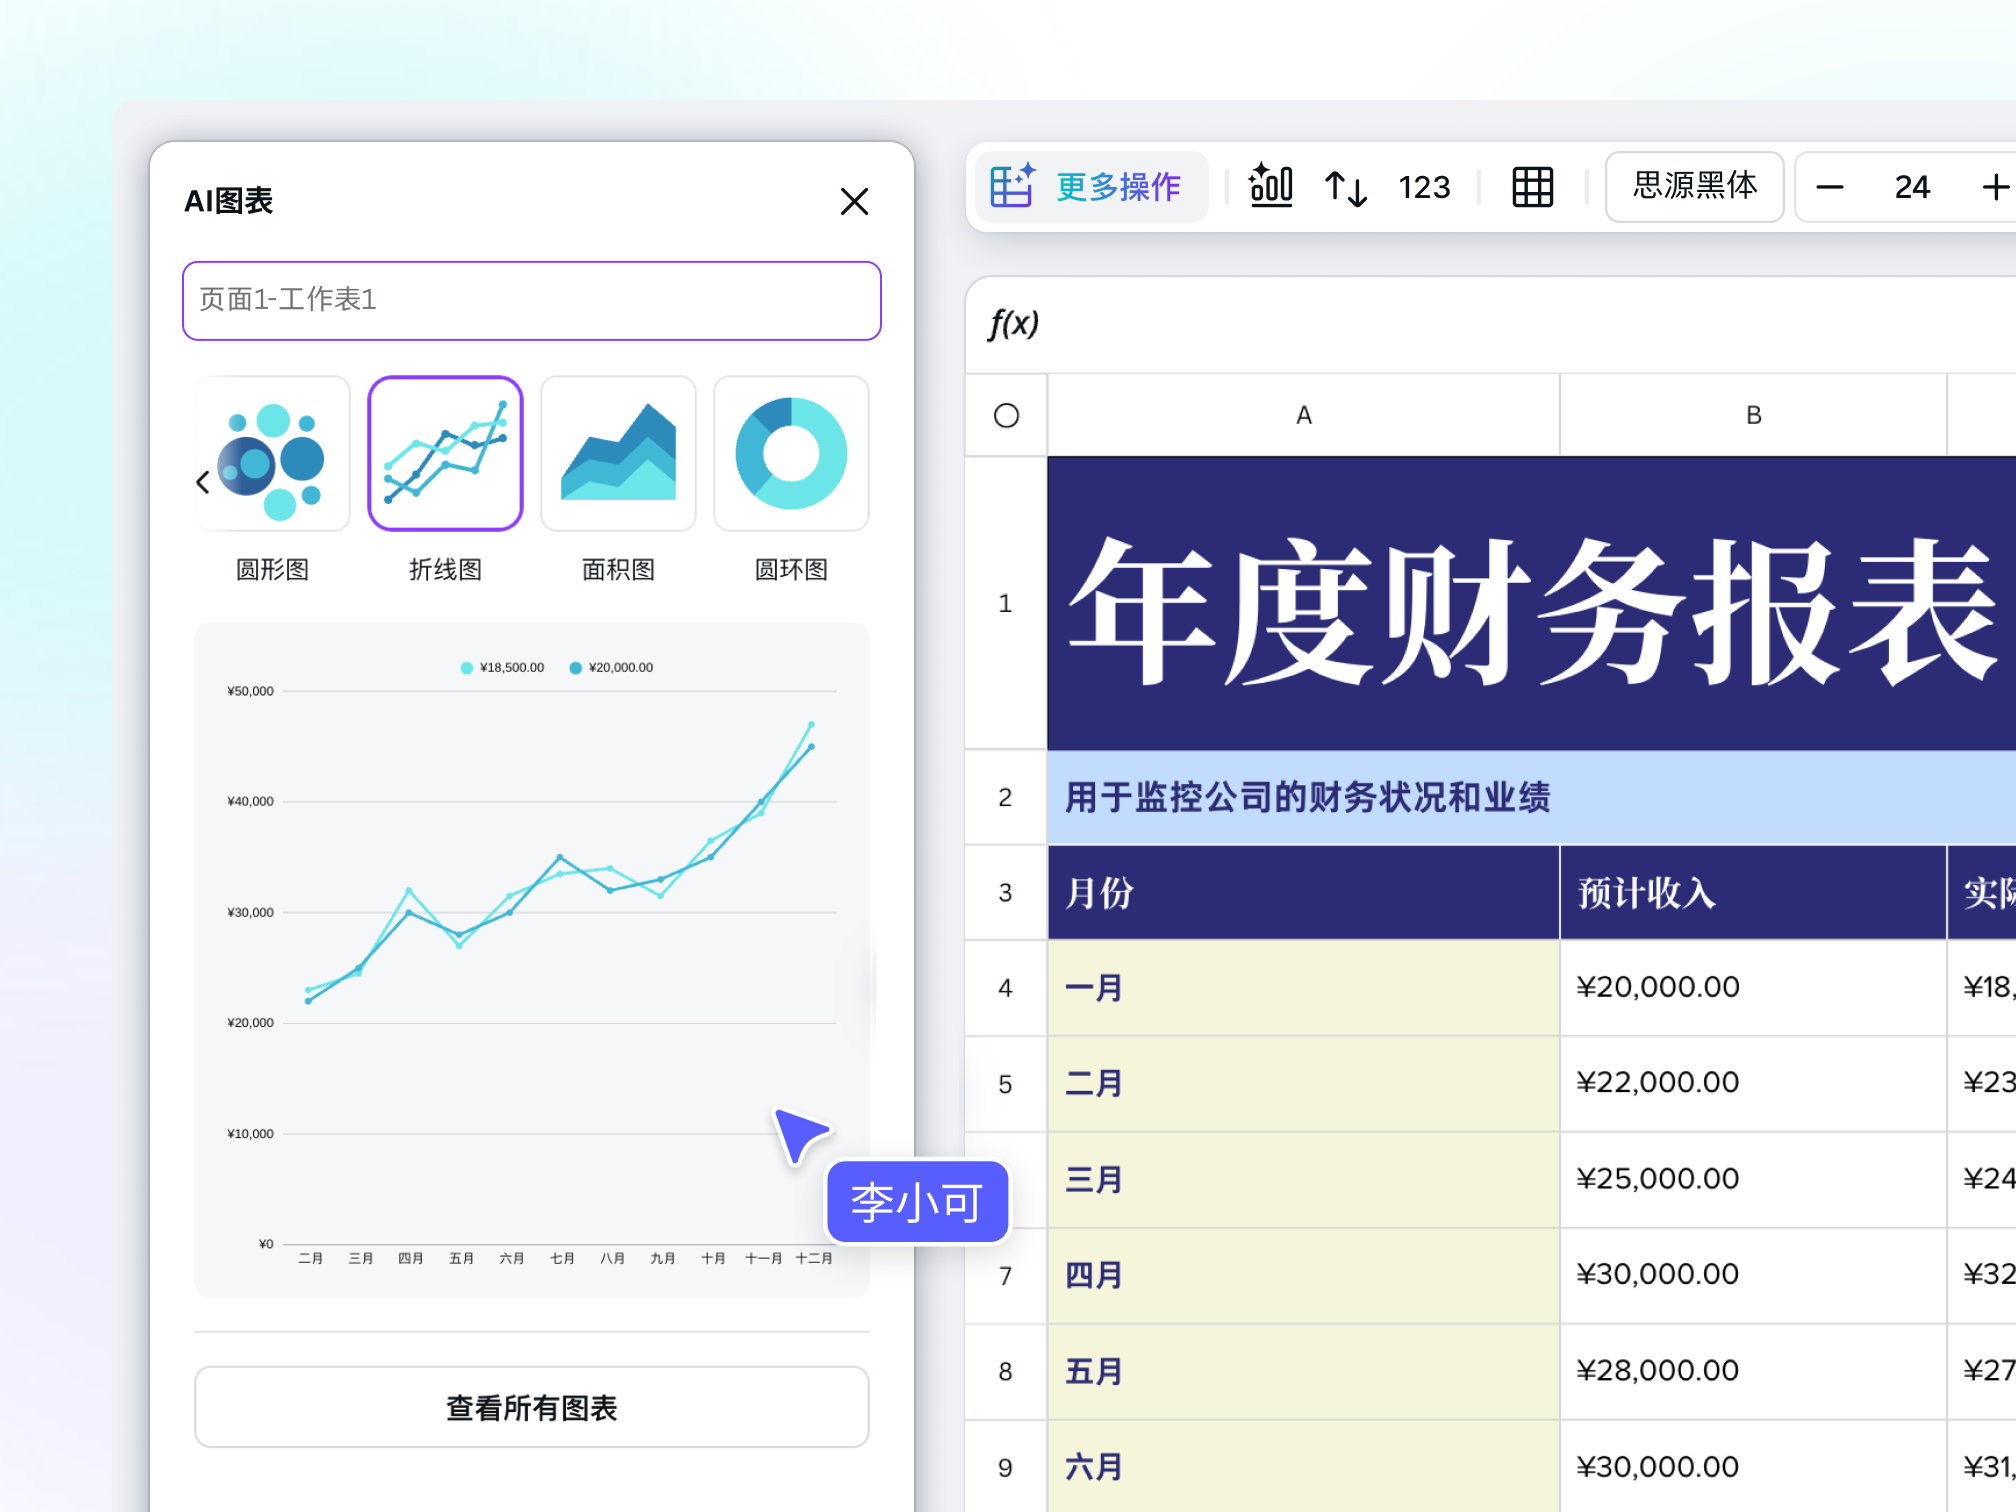Click the ¥20,000.00 cell in 一月 row
2016x1512 pixels.
(1753, 988)
